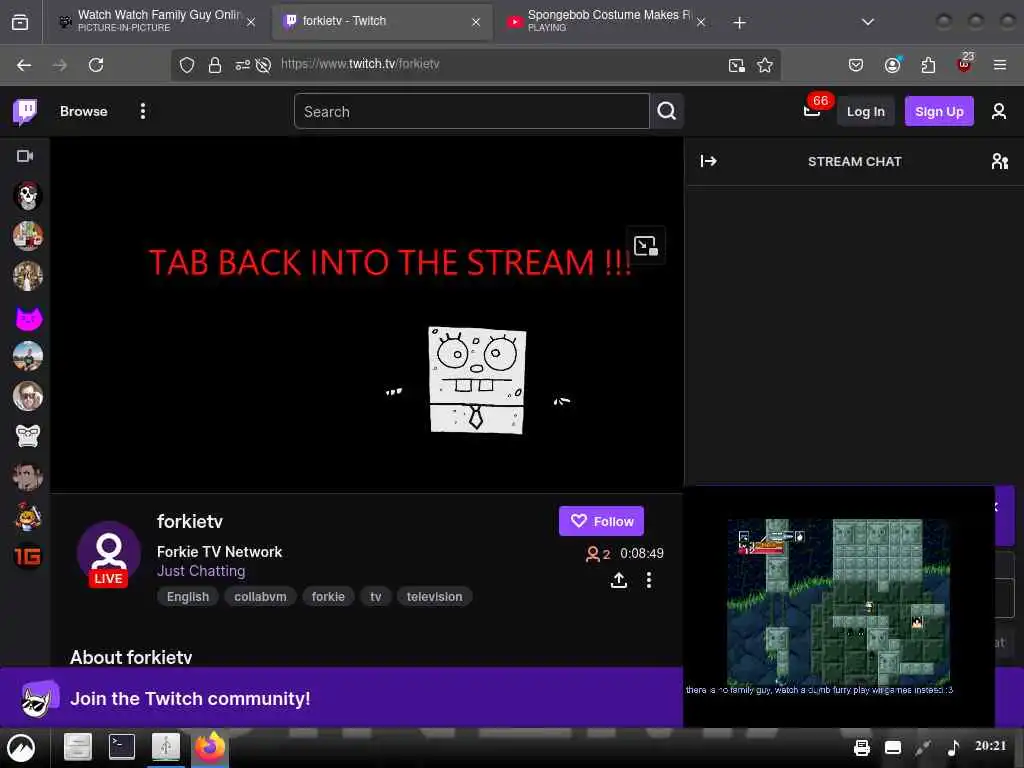
Task: Open the skull avatar channel in sidebar
Action: tap(27, 196)
